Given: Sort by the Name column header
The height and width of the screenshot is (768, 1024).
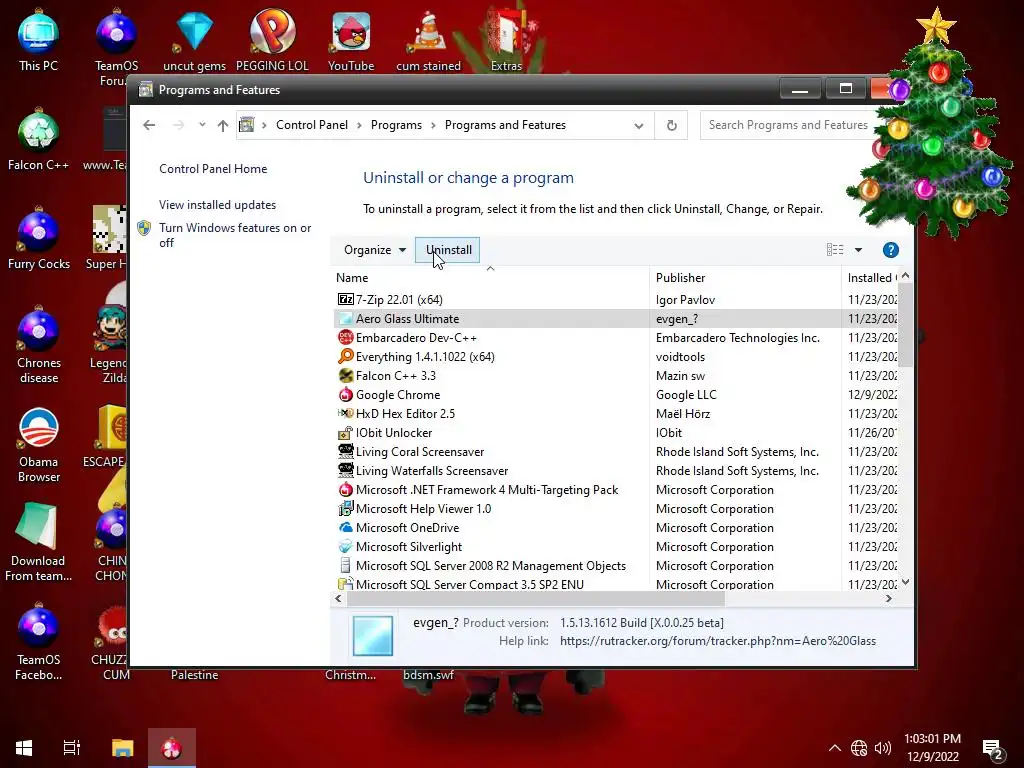Looking at the screenshot, I should coord(492,278).
